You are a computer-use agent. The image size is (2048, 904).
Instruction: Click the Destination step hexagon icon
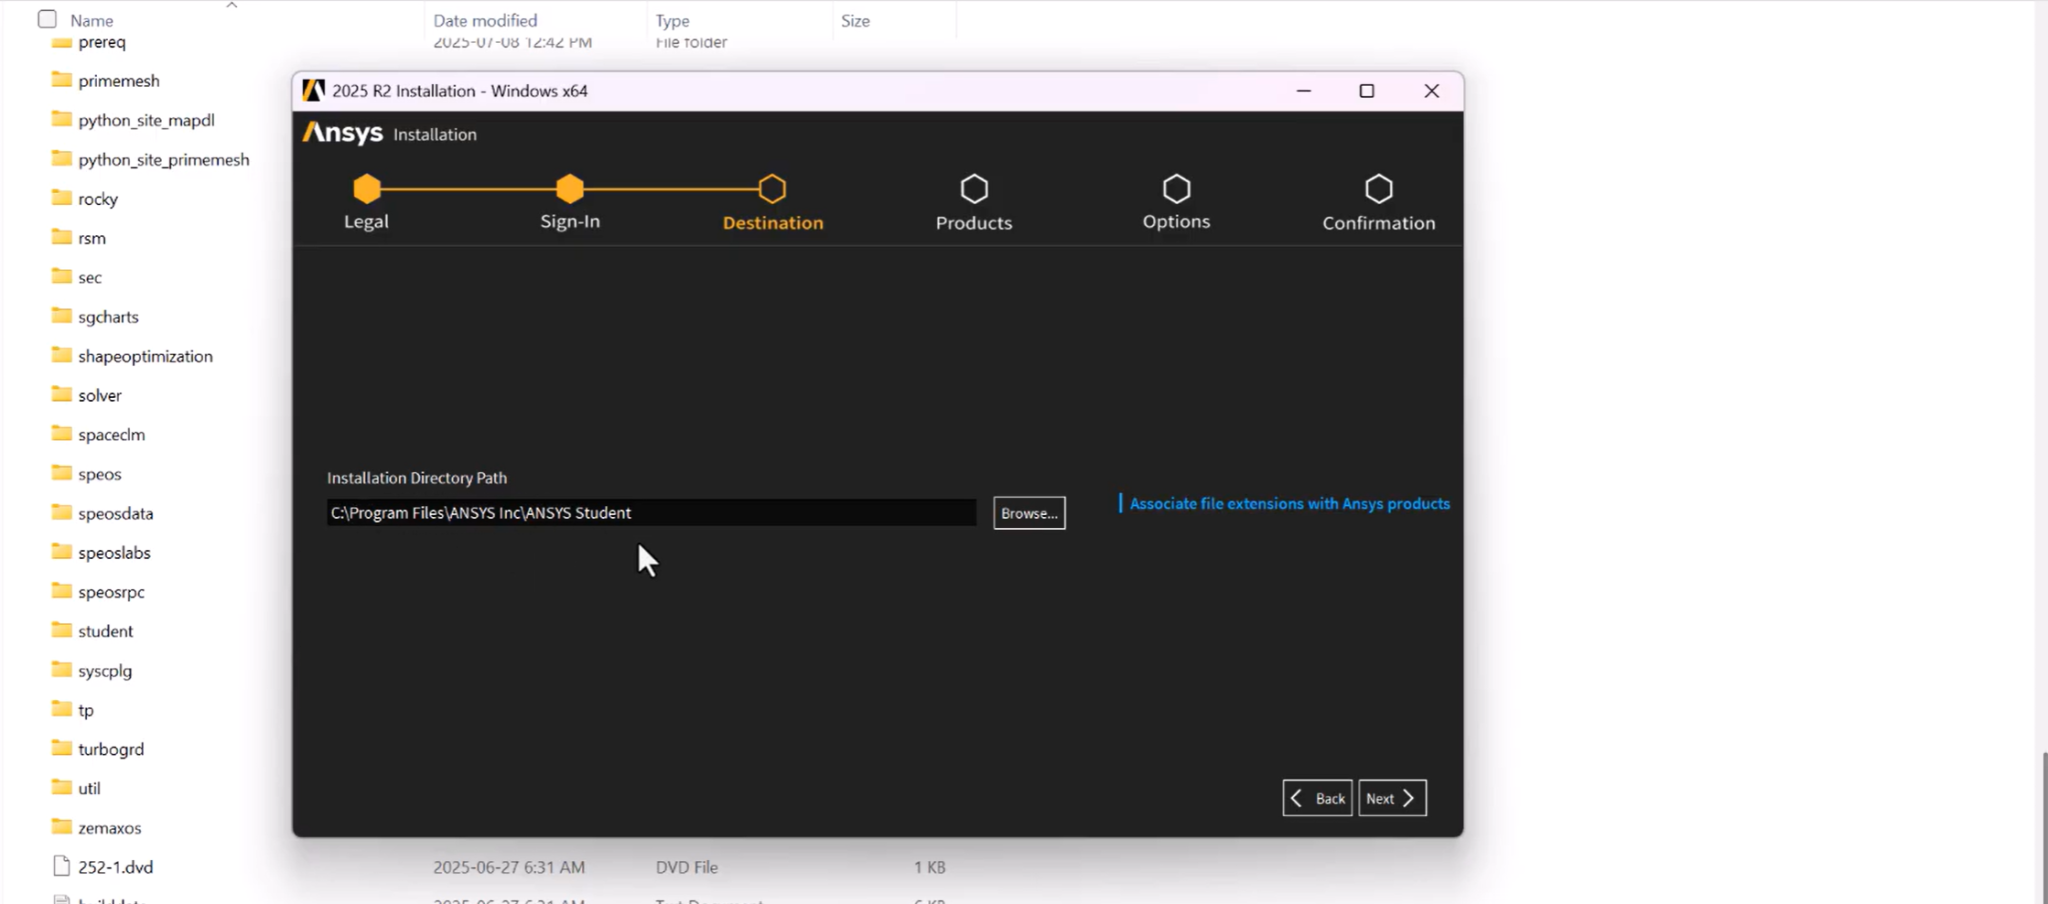[772, 189]
